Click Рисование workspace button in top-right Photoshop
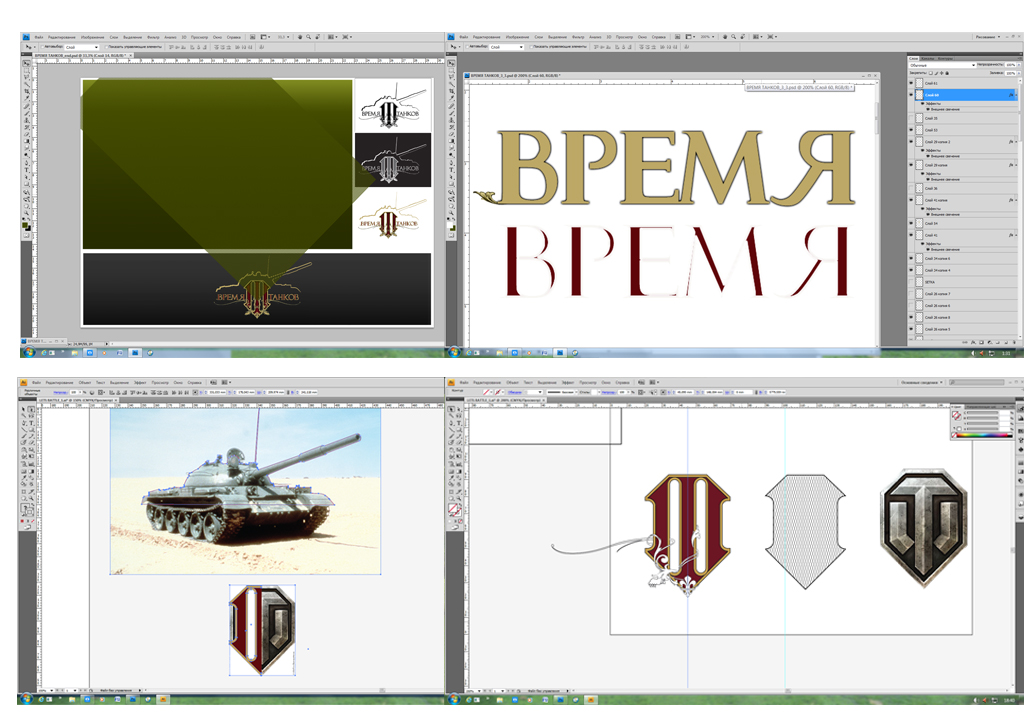1024x724 pixels. (988, 37)
